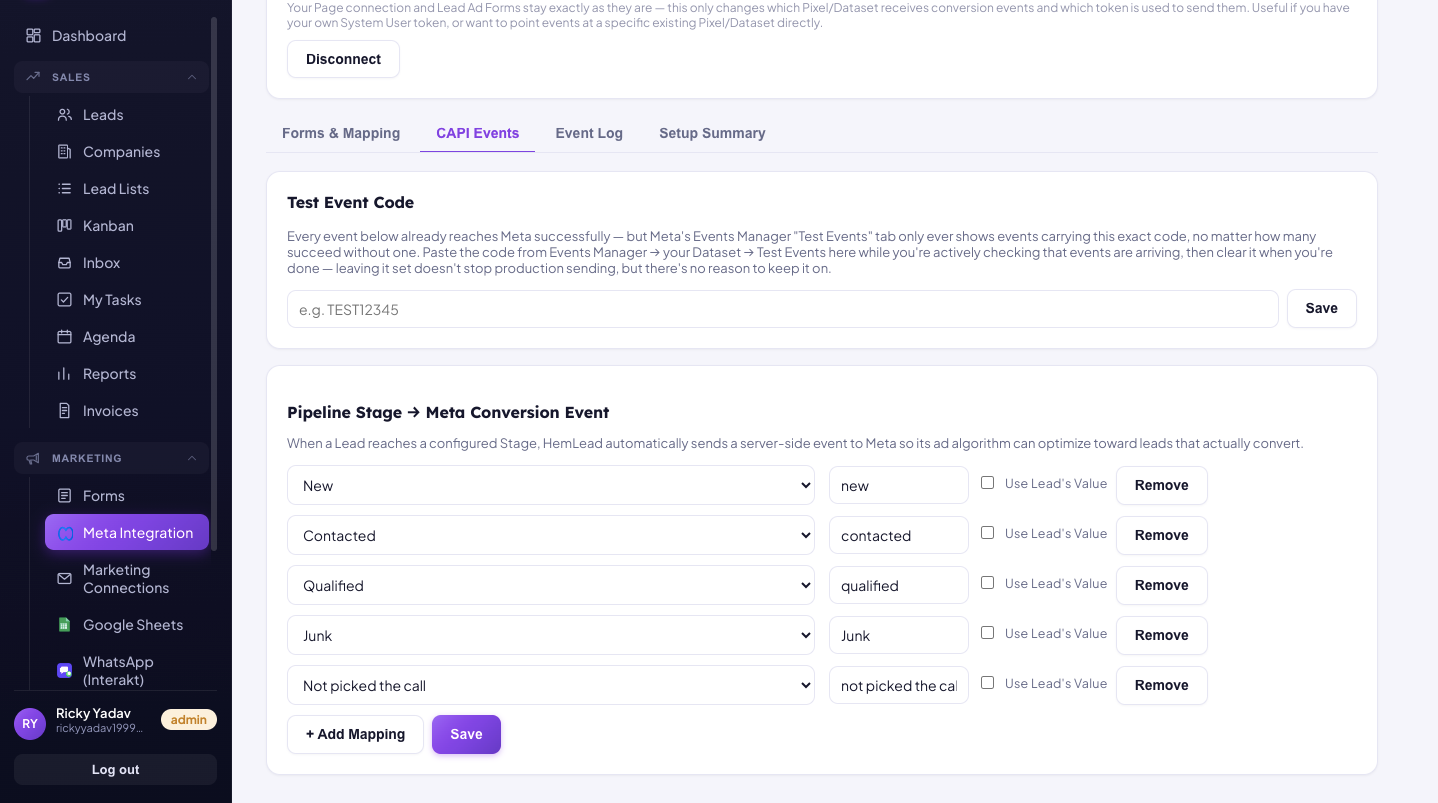This screenshot has height=803, width=1438.
Task: Click the Sales trend arrow icon
Action: pos(33,77)
